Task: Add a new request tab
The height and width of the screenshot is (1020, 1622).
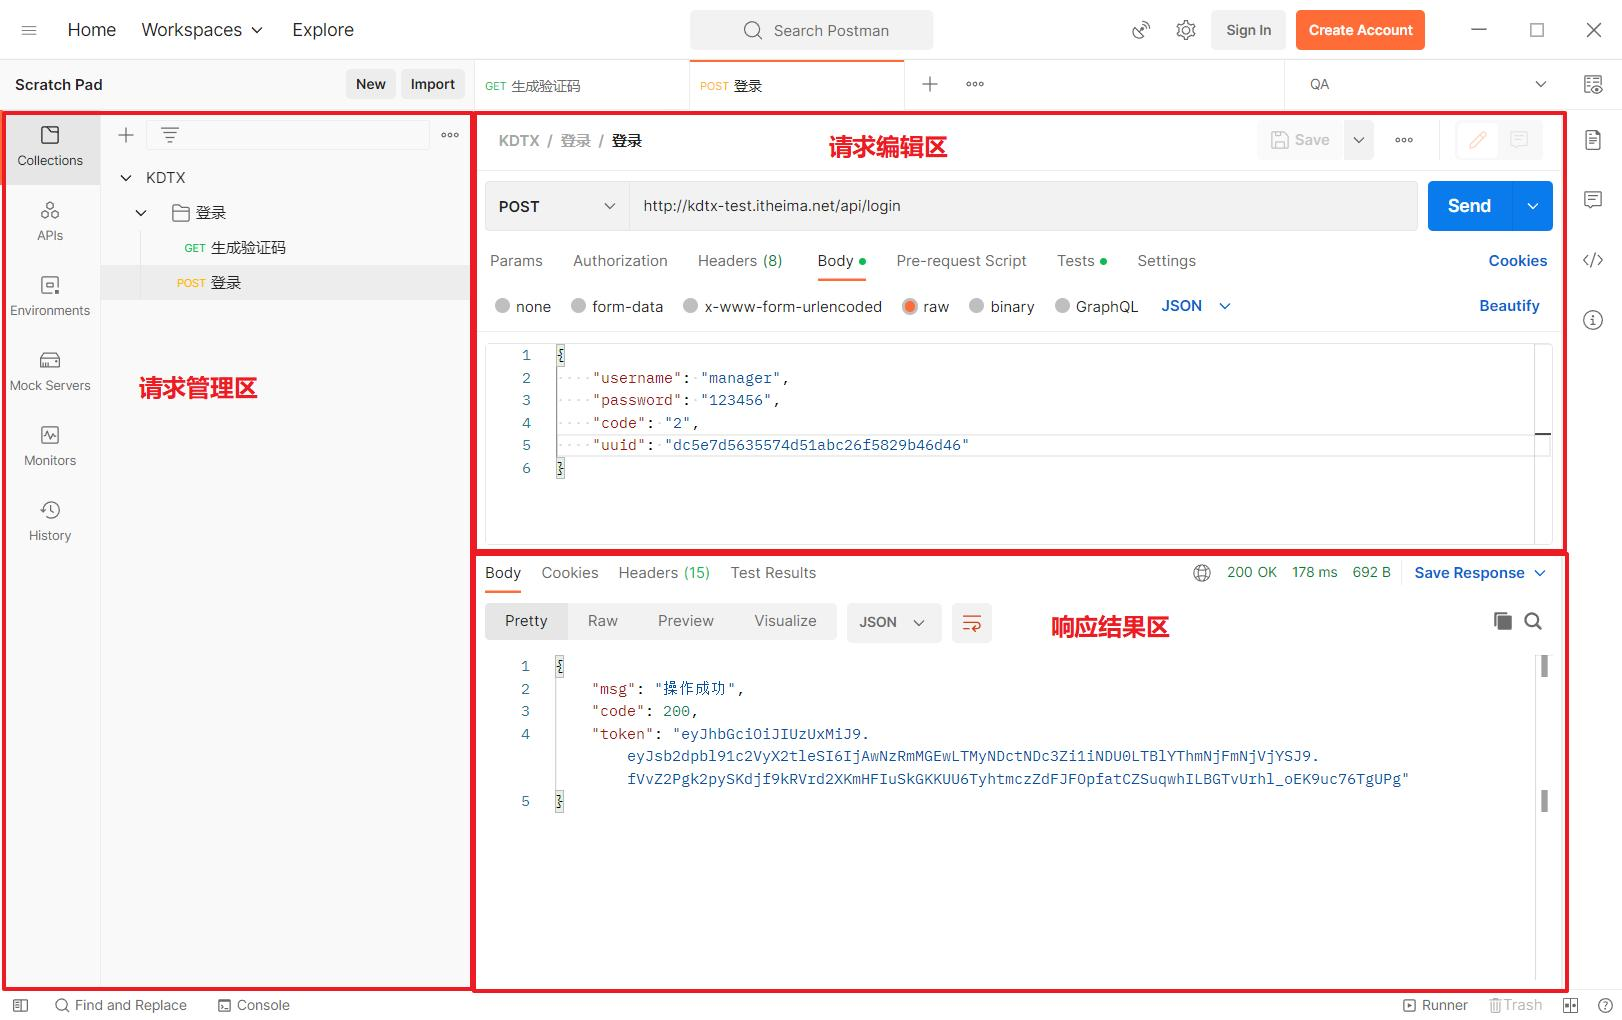Action: (930, 84)
